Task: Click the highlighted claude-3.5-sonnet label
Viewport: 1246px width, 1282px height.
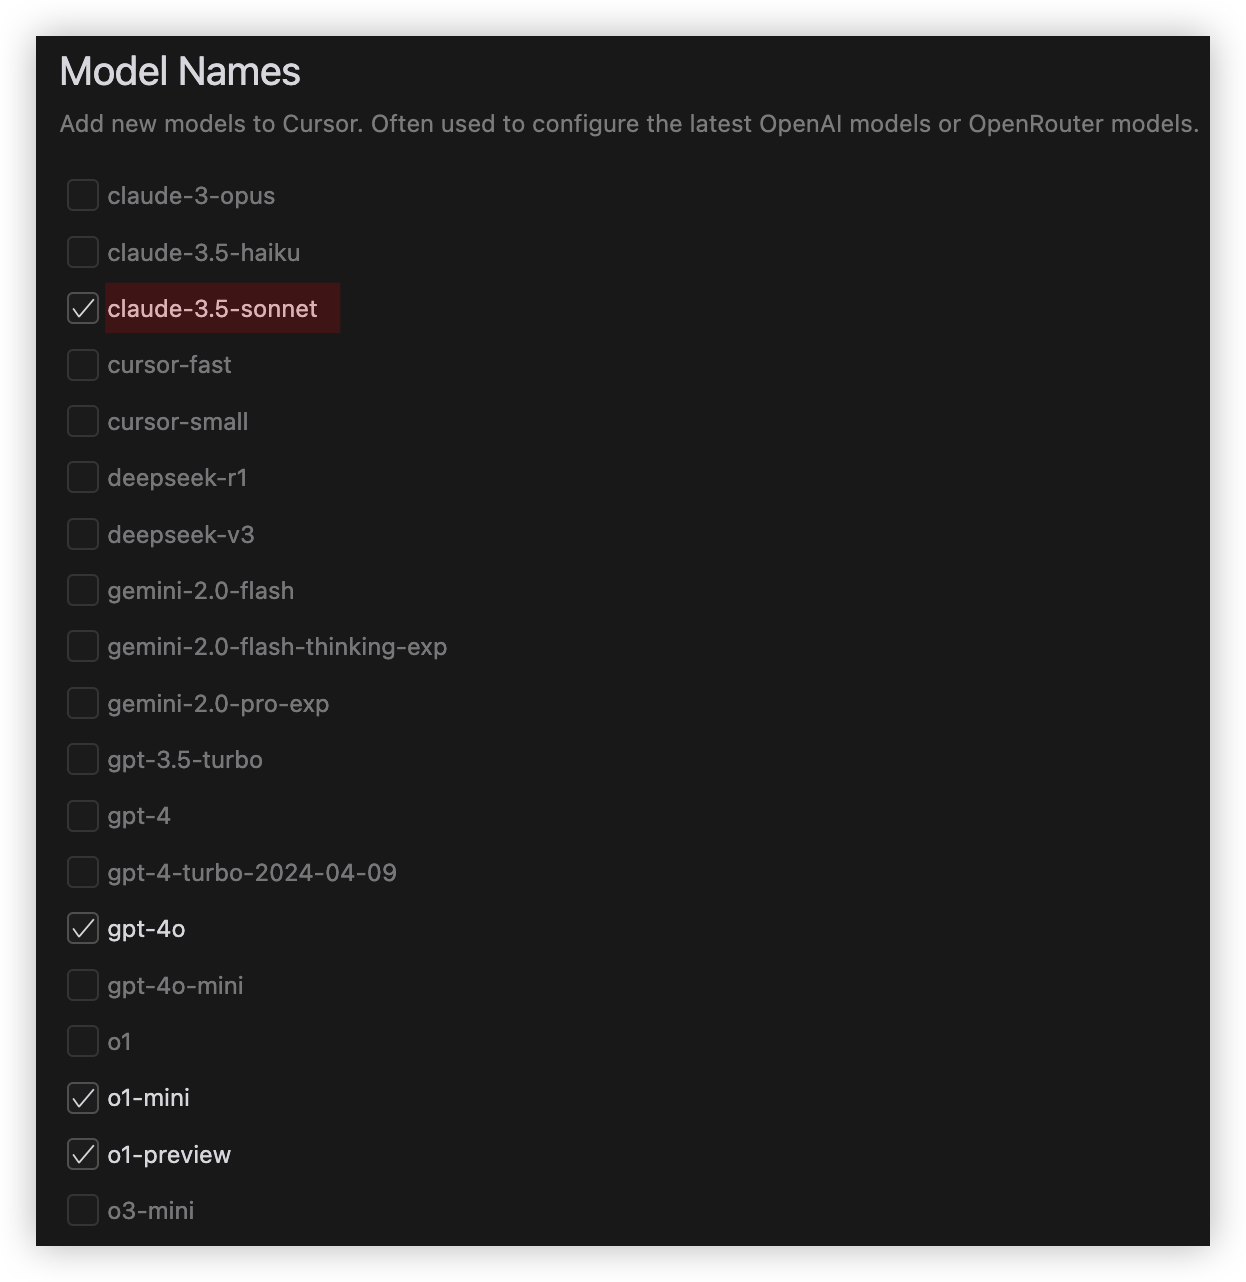Action: click(x=213, y=309)
